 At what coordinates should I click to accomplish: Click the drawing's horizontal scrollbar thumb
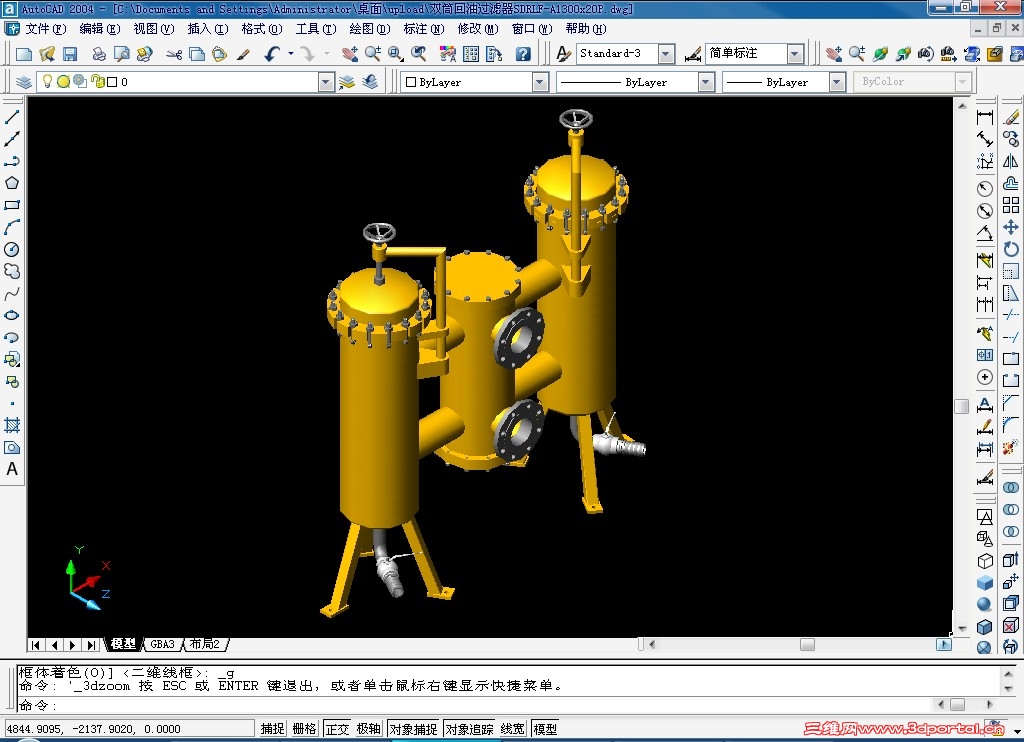[807, 645]
